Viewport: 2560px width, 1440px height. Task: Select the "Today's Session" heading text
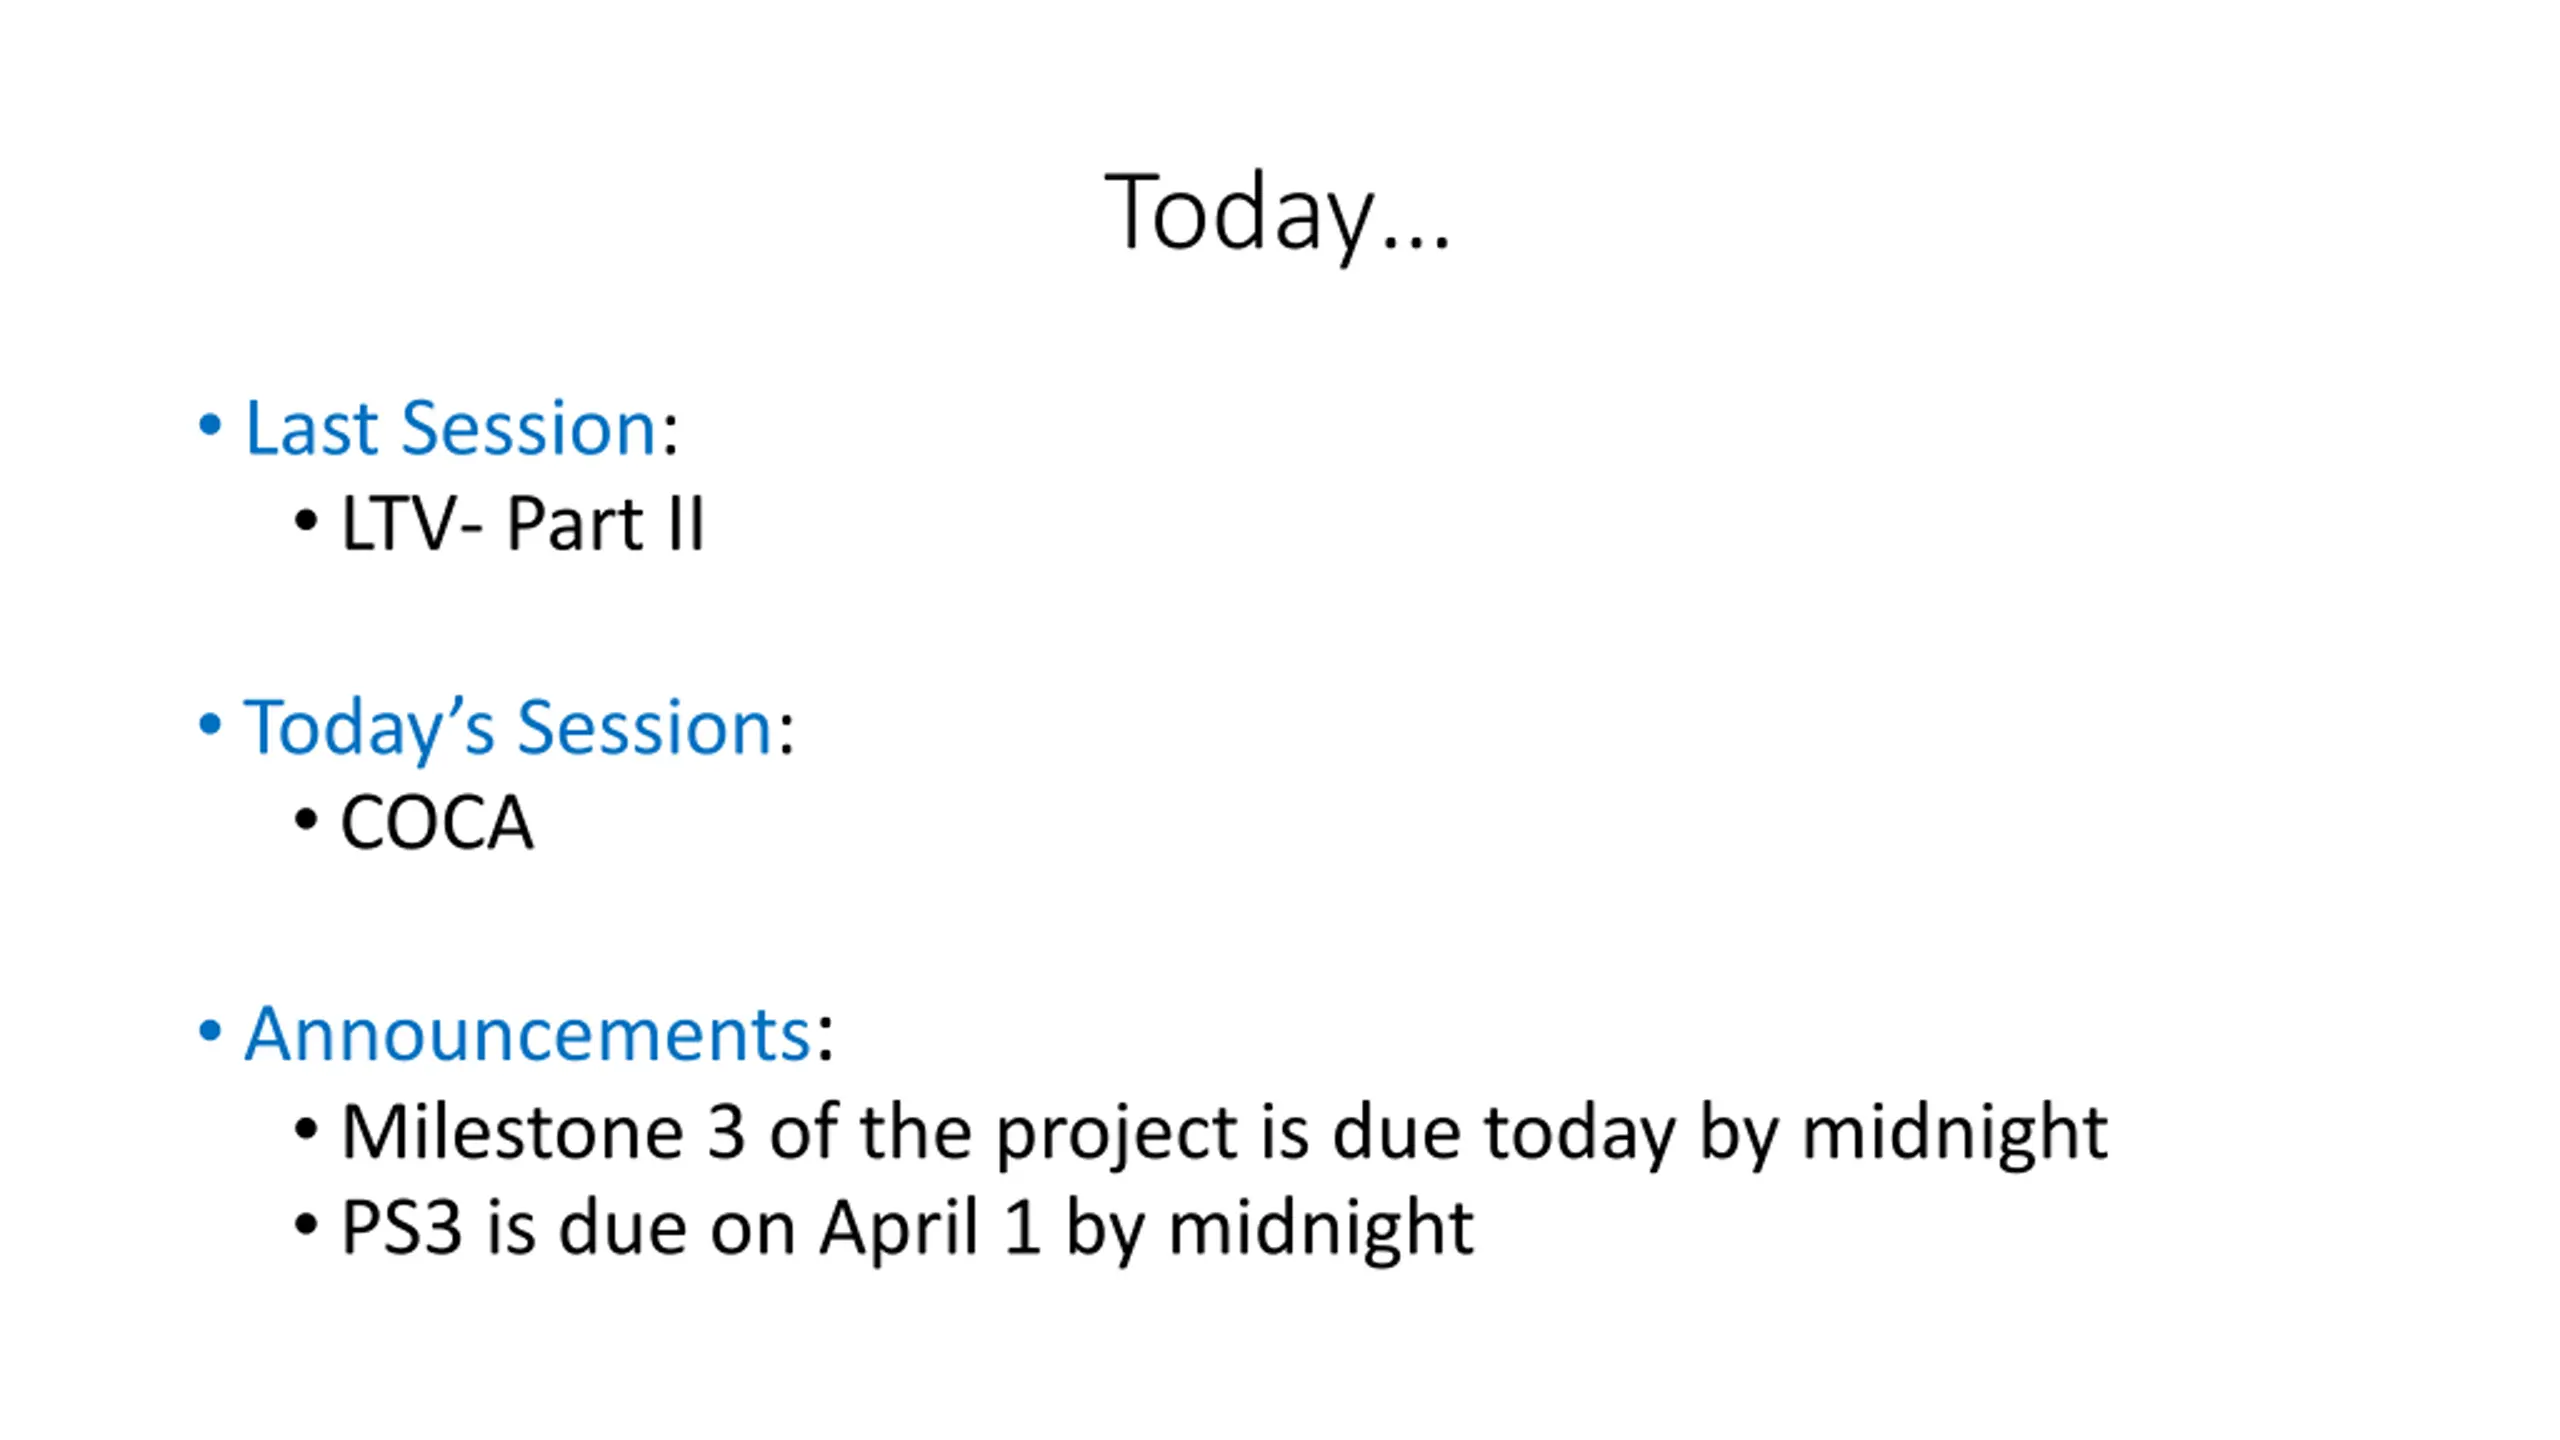[x=508, y=727]
